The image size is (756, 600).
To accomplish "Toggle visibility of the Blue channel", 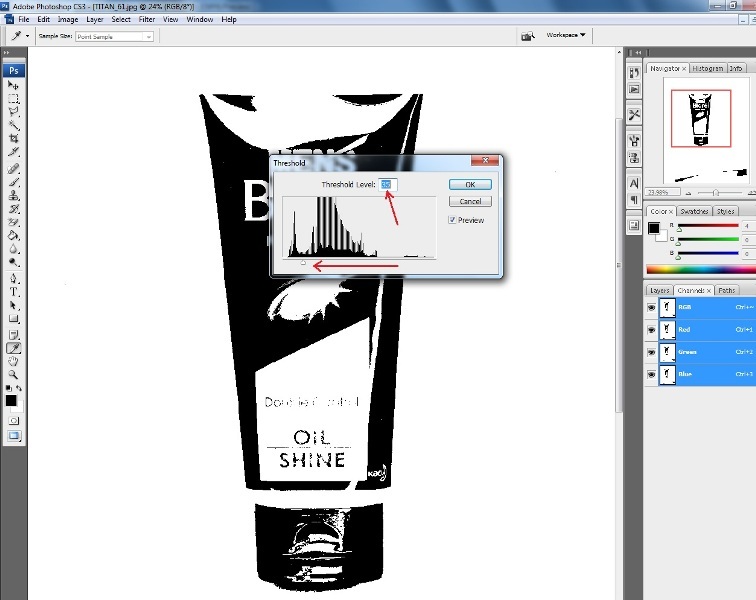I will [651, 374].
